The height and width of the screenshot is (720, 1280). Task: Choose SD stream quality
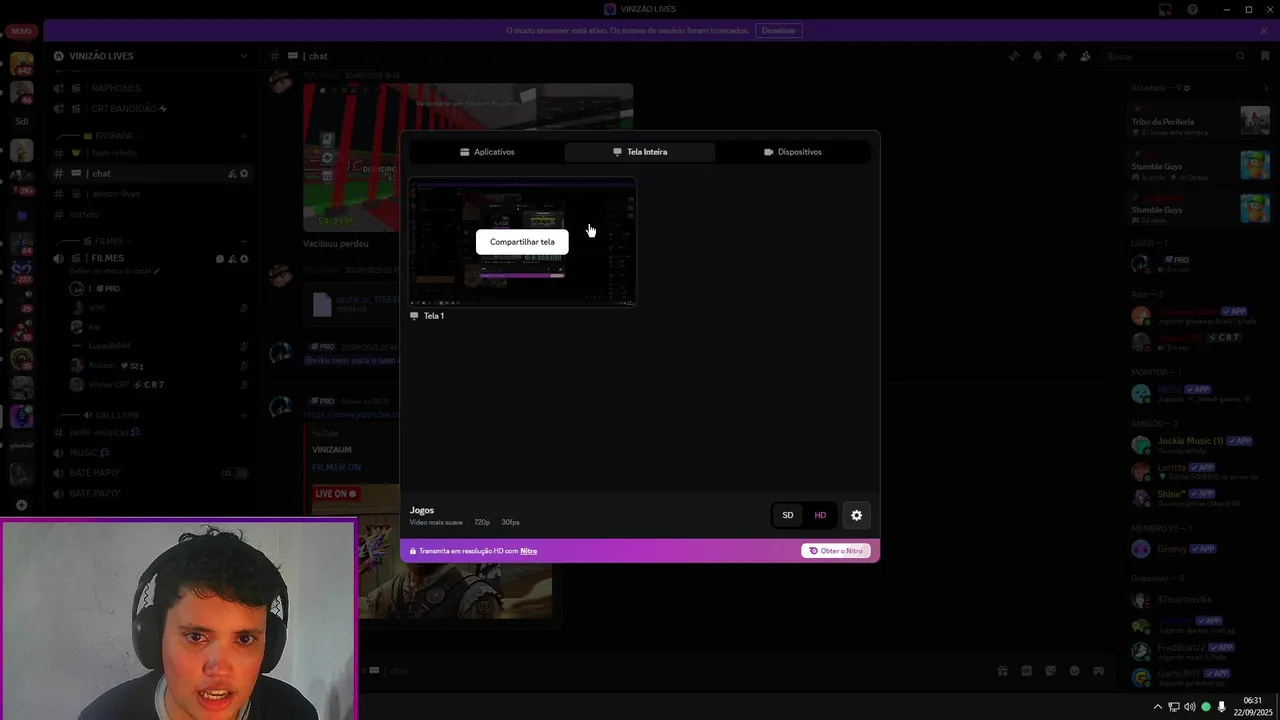point(788,515)
